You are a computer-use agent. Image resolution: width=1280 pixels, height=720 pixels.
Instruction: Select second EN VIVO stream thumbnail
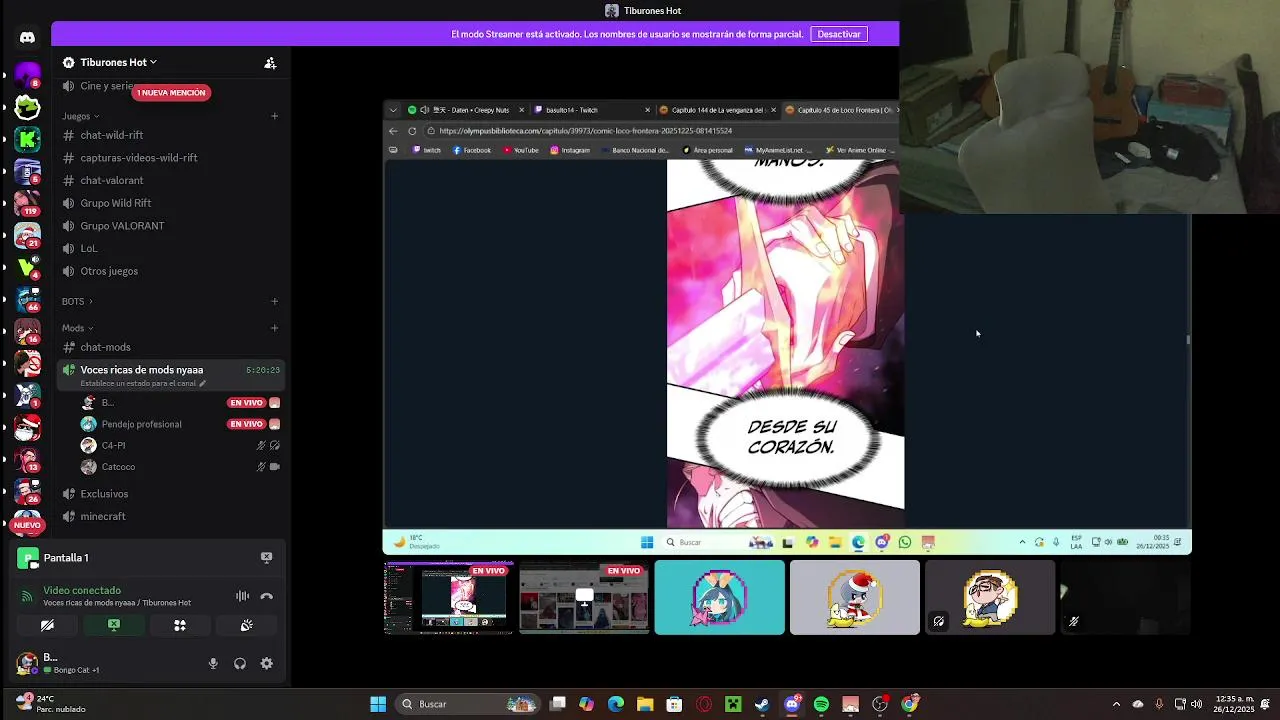(x=584, y=597)
